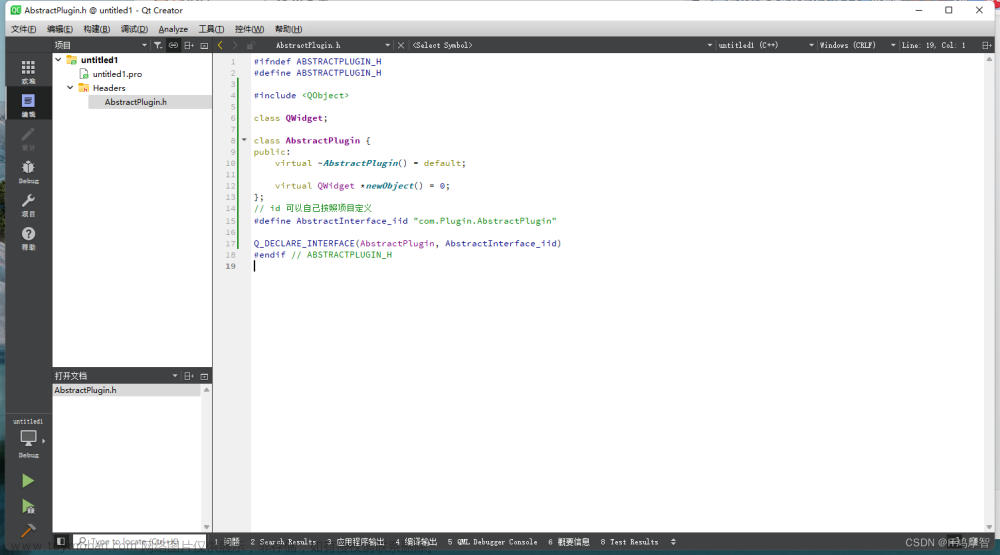Open the Design mode icon

click(x=28, y=138)
